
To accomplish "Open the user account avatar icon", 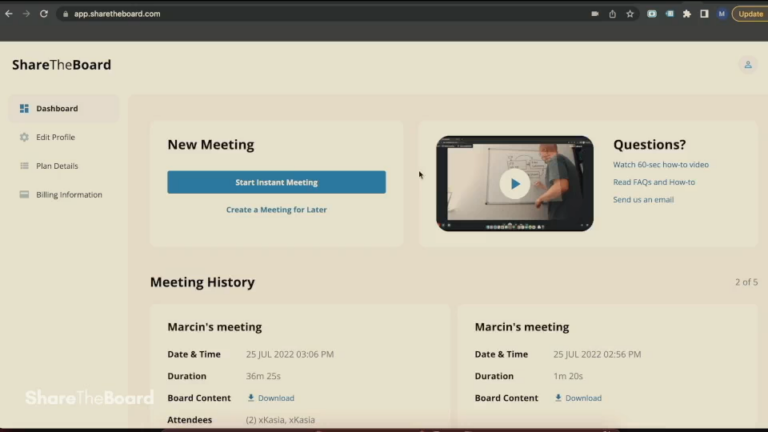I will (748, 65).
